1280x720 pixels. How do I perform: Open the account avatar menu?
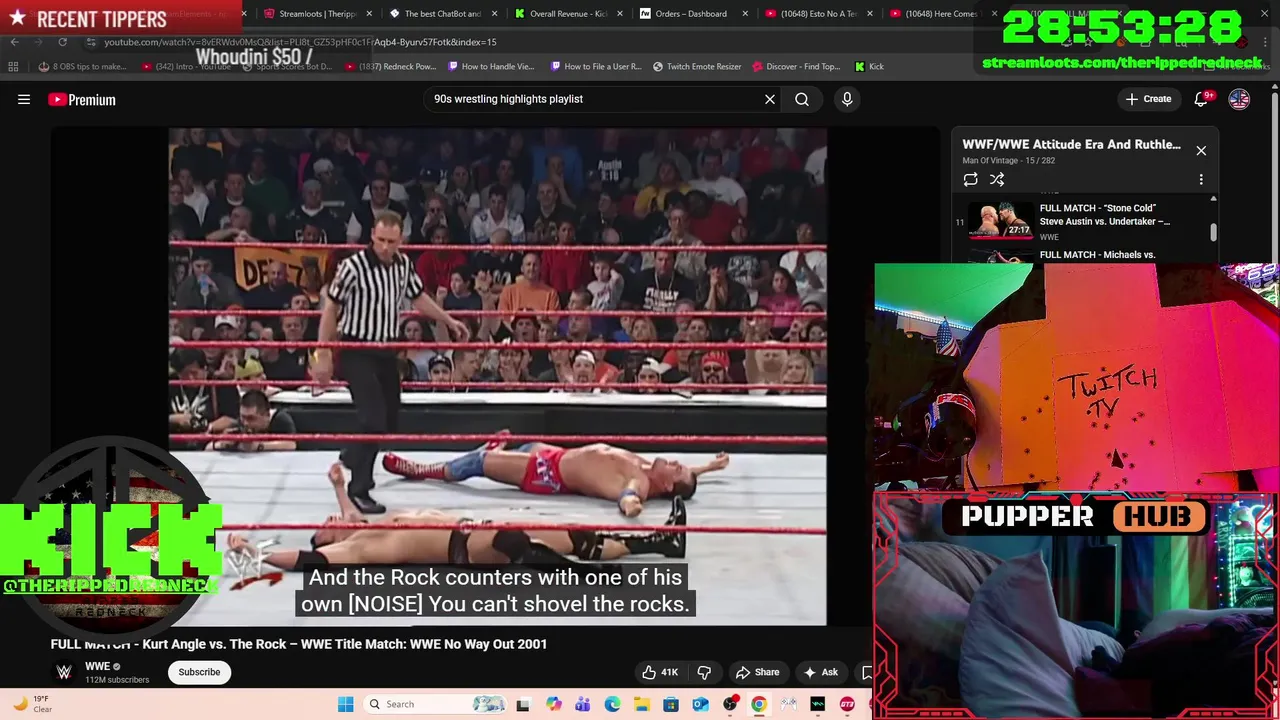click(x=1239, y=99)
